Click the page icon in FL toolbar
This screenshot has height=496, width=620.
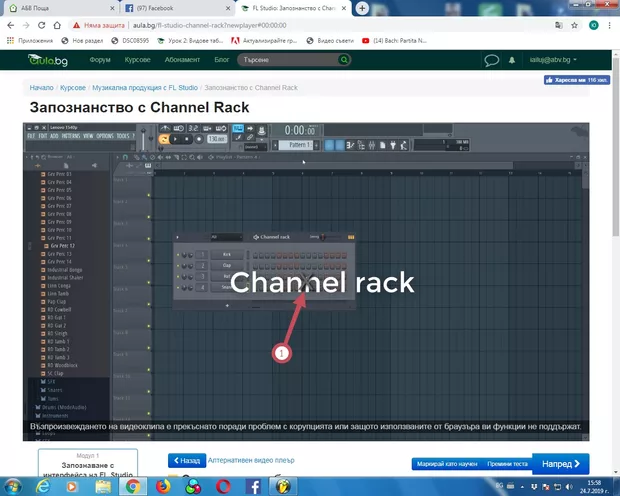pyautogui.click(x=382, y=145)
